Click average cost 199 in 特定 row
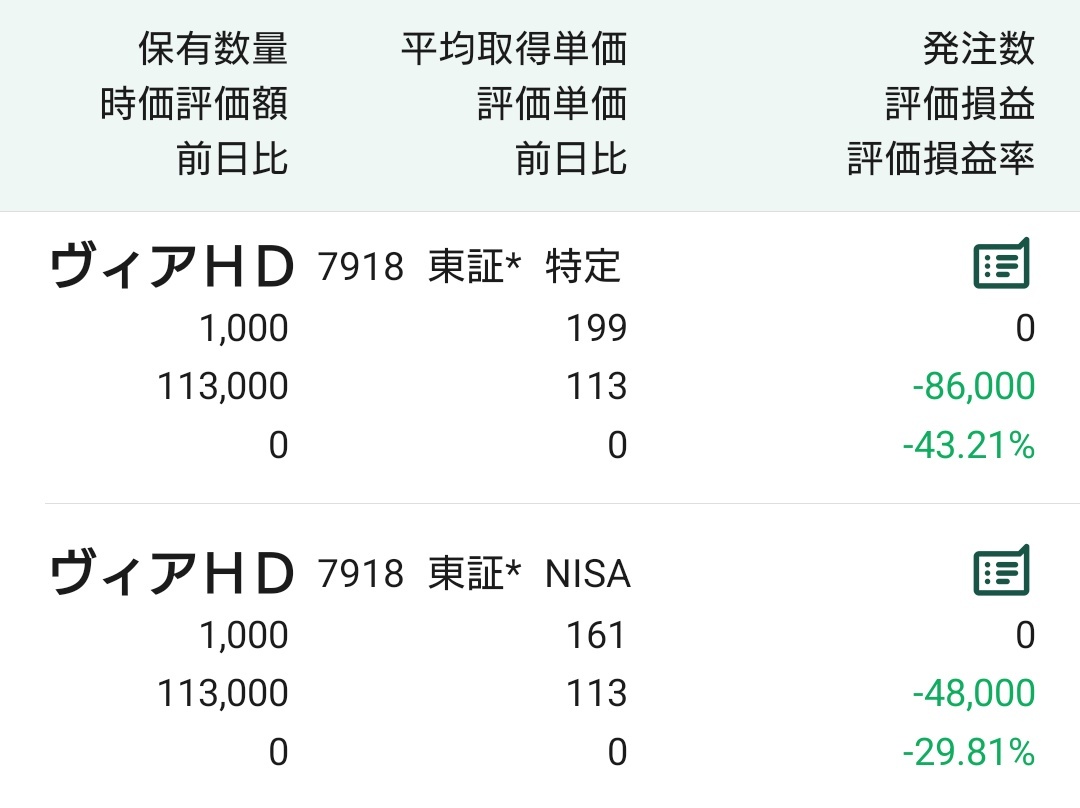The height and width of the screenshot is (808, 1080). [596, 328]
